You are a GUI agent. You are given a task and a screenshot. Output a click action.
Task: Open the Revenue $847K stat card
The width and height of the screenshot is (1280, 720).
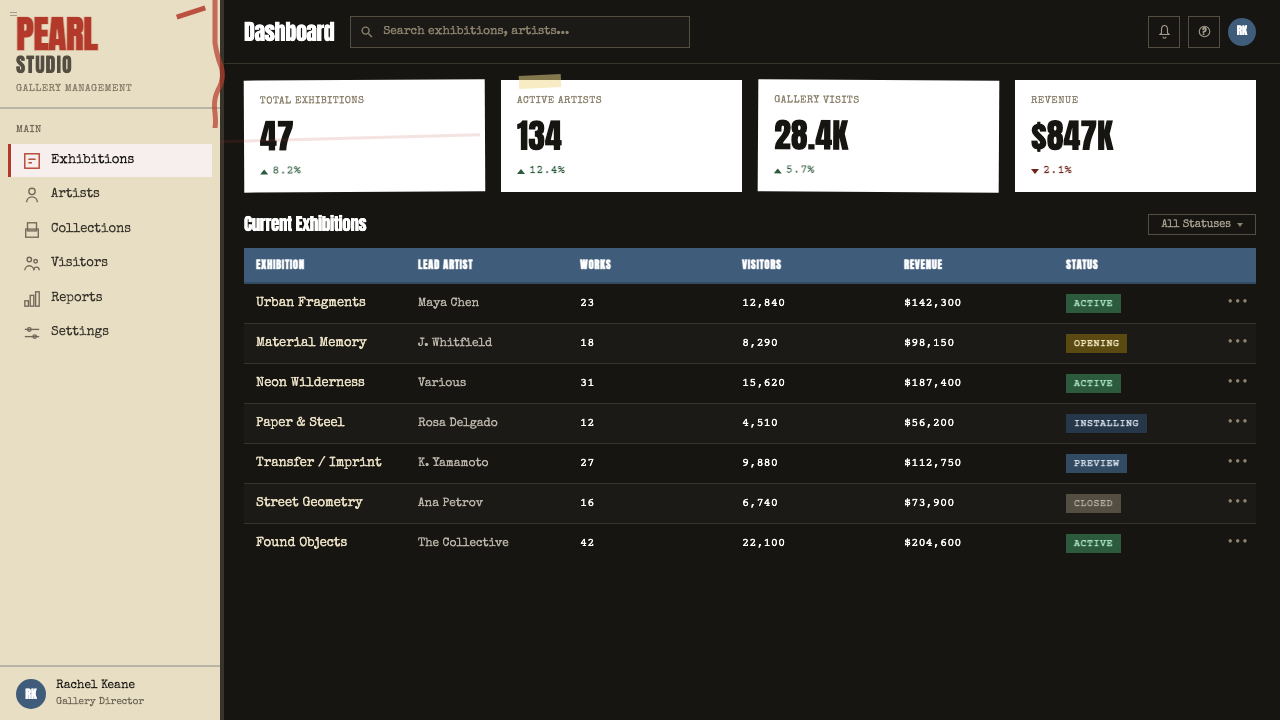(1135, 136)
